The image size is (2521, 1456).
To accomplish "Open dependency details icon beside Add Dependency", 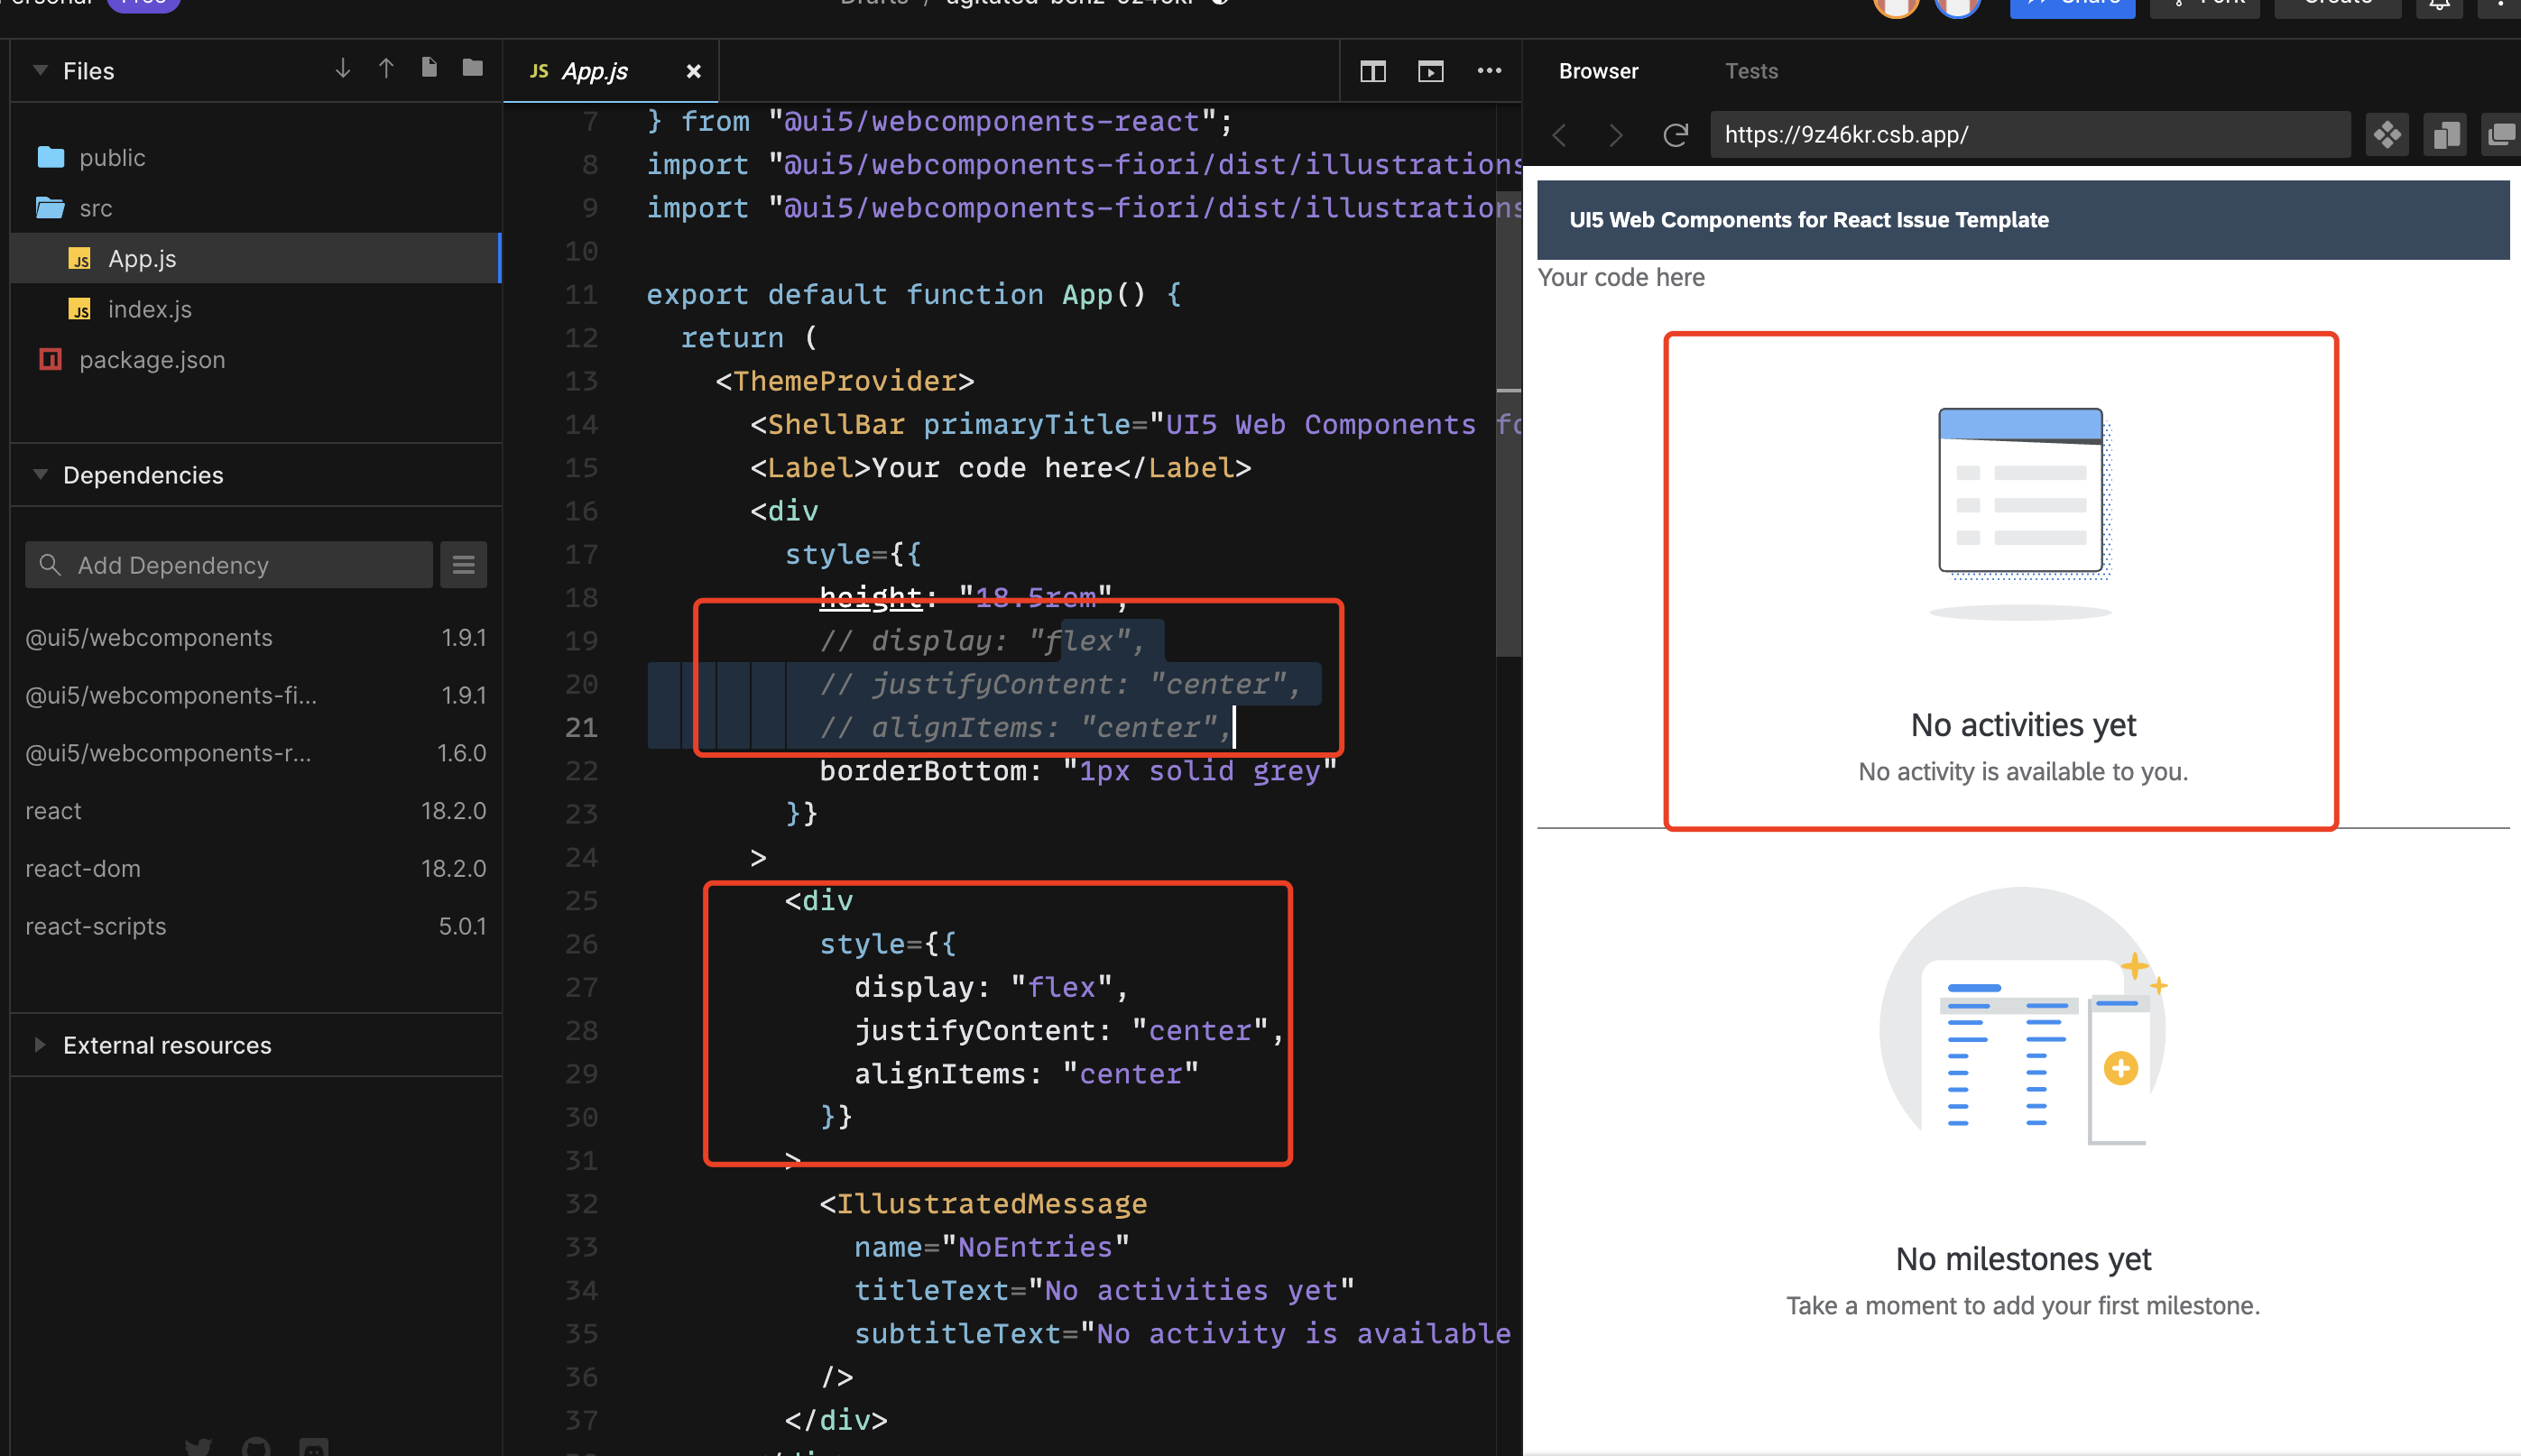I will pyautogui.click(x=463, y=564).
